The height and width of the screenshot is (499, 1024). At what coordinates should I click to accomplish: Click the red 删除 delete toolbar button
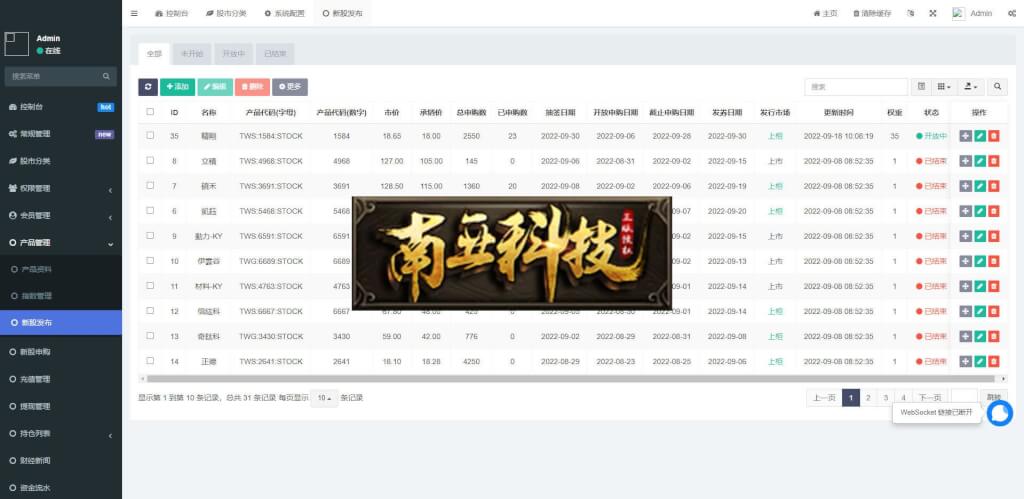252,87
